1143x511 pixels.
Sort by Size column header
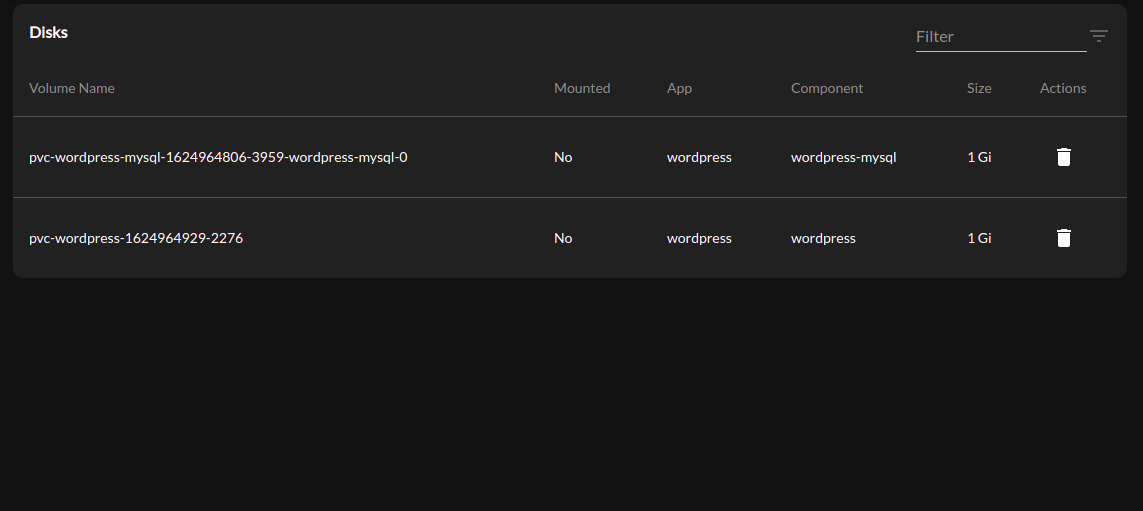coord(979,88)
